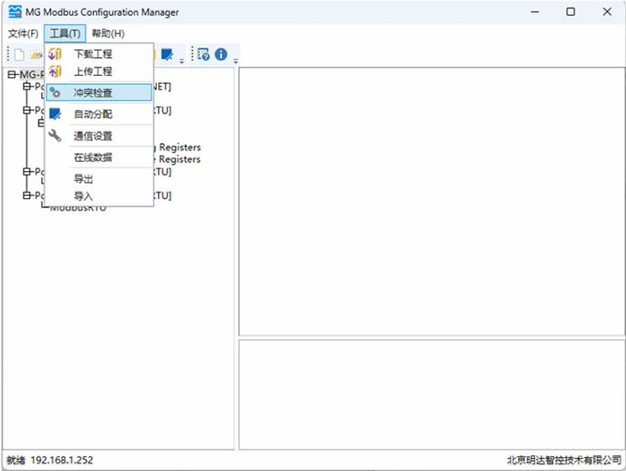Click the blue Auto-assign toolbar icon
The image size is (626, 471).
pyautogui.click(x=167, y=54)
